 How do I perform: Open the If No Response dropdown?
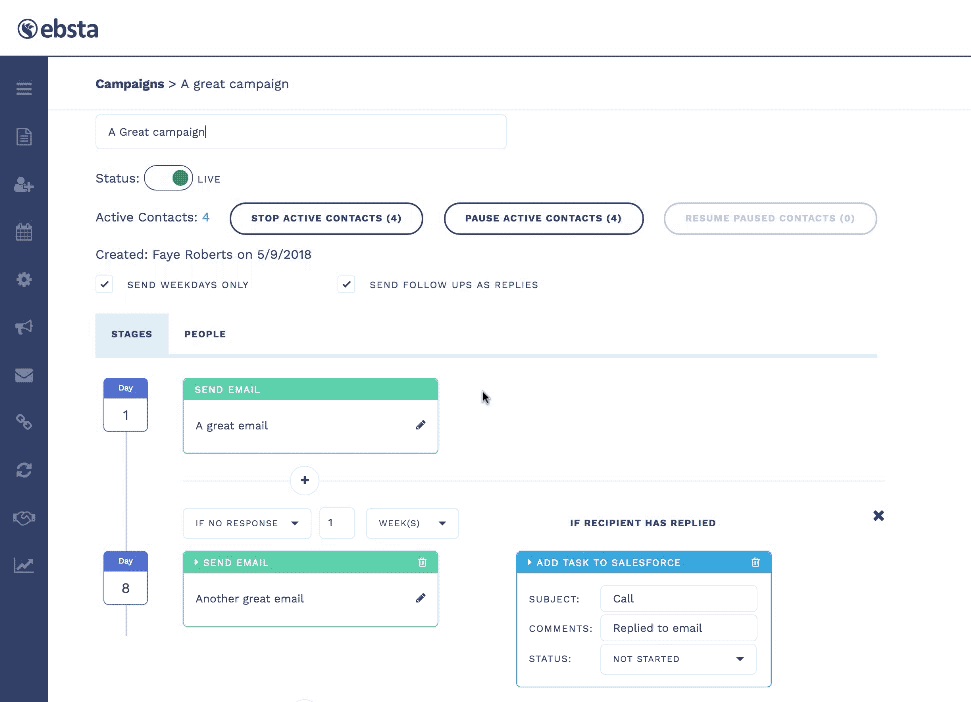[x=247, y=523]
